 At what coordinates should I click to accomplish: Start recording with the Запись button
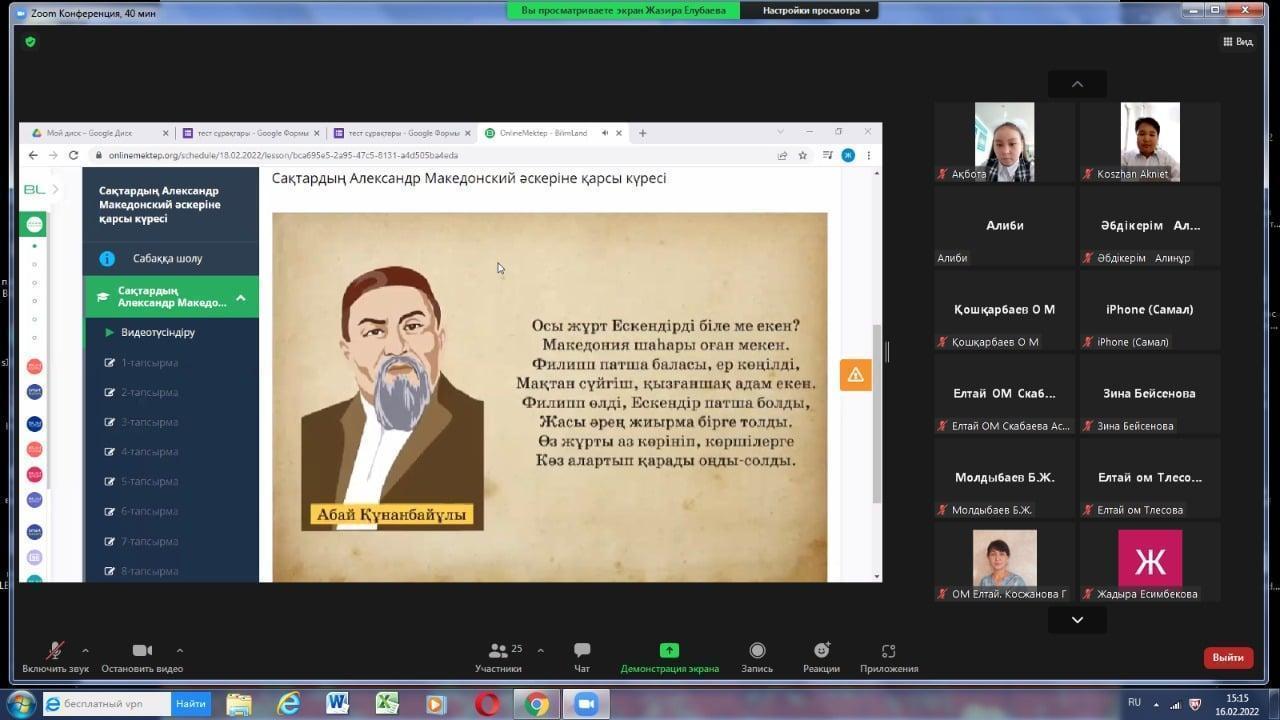point(757,657)
